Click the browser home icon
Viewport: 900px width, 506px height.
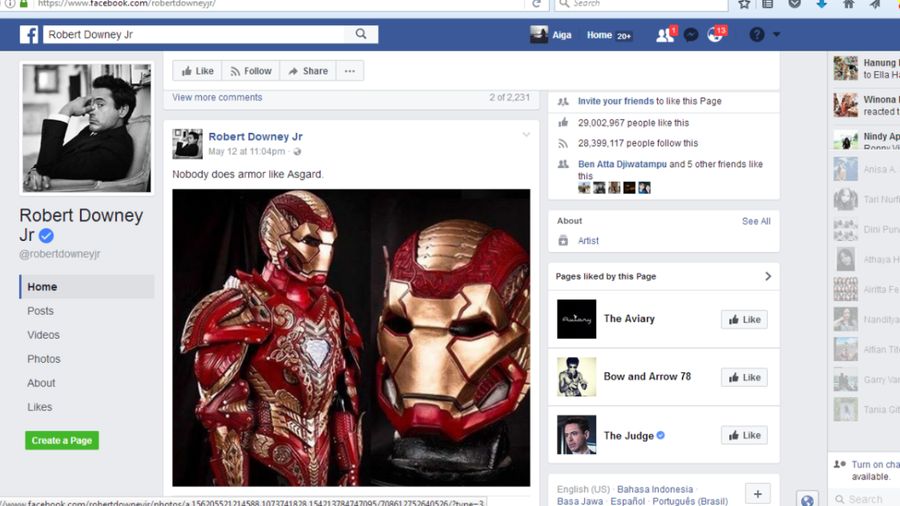tap(848, 4)
